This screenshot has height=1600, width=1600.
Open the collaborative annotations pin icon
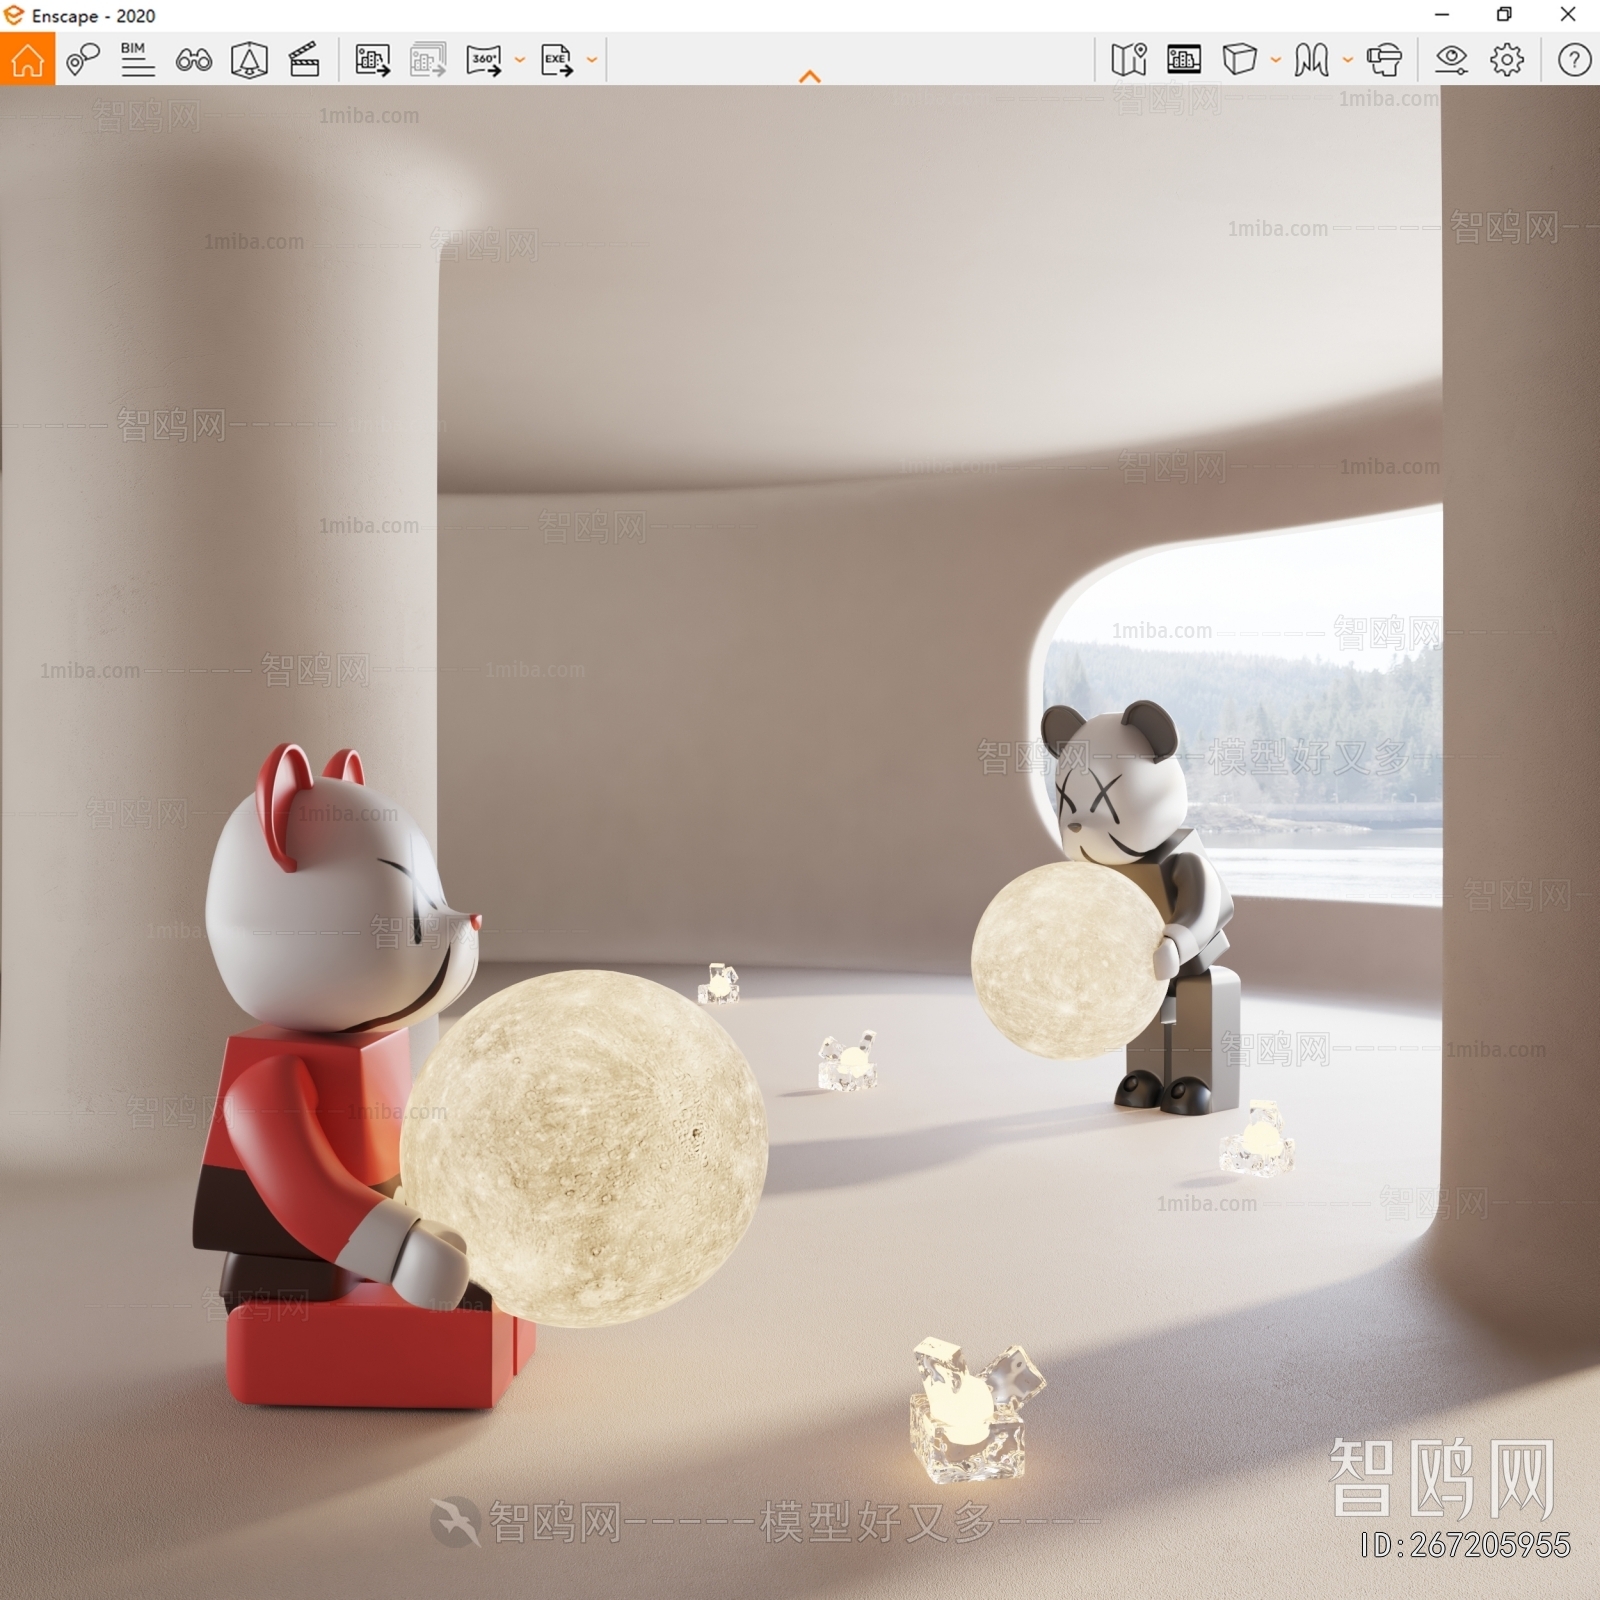click(83, 60)
